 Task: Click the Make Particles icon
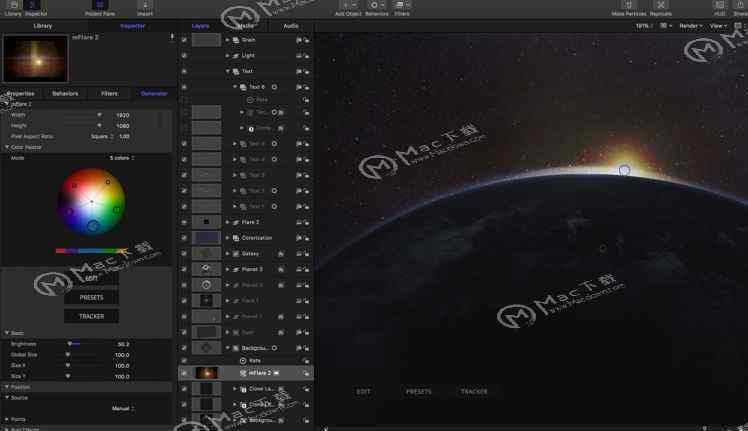(x=628, y=5)
